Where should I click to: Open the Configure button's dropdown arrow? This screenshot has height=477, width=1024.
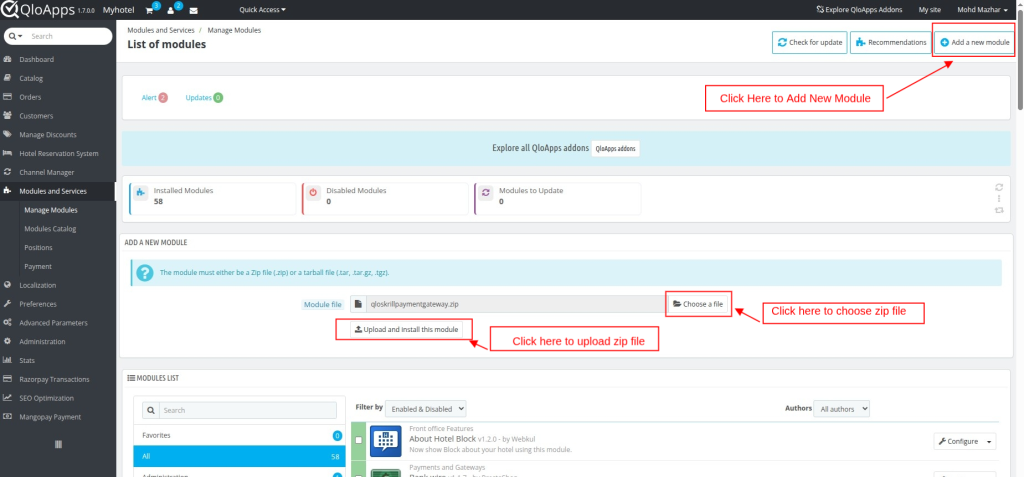[990, 441]
